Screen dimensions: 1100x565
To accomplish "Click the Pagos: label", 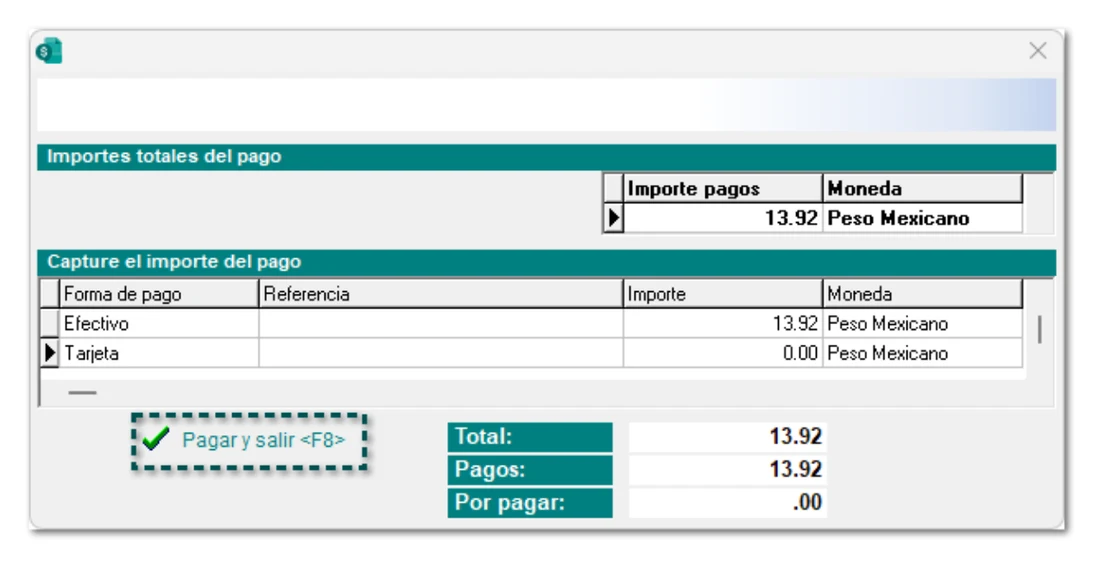I will click(530, 470).
